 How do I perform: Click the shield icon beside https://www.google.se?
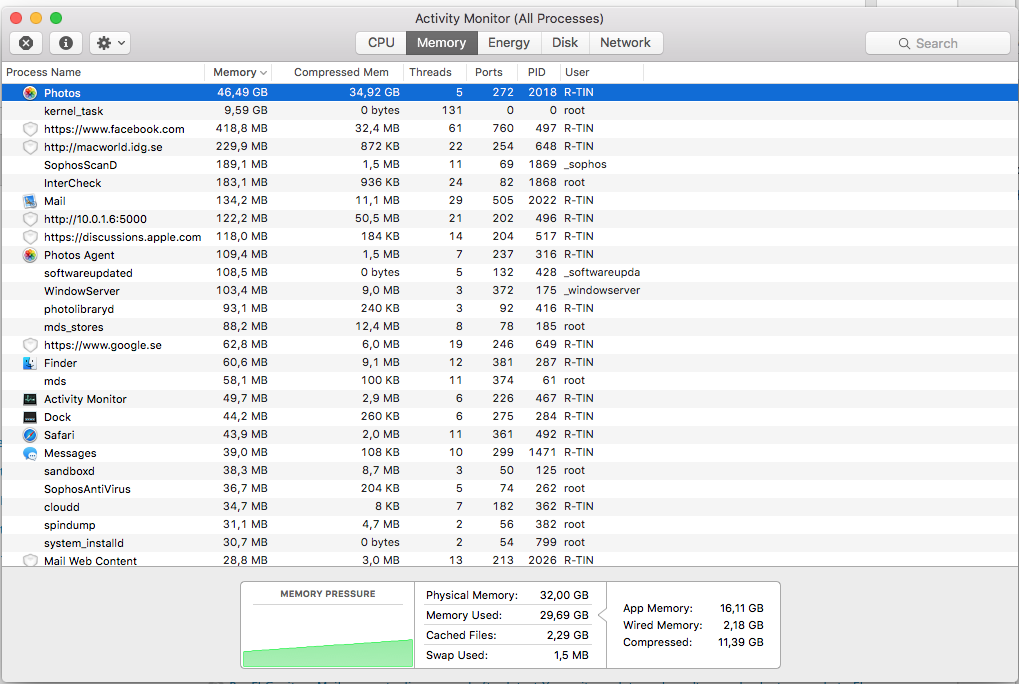(30, 345)
